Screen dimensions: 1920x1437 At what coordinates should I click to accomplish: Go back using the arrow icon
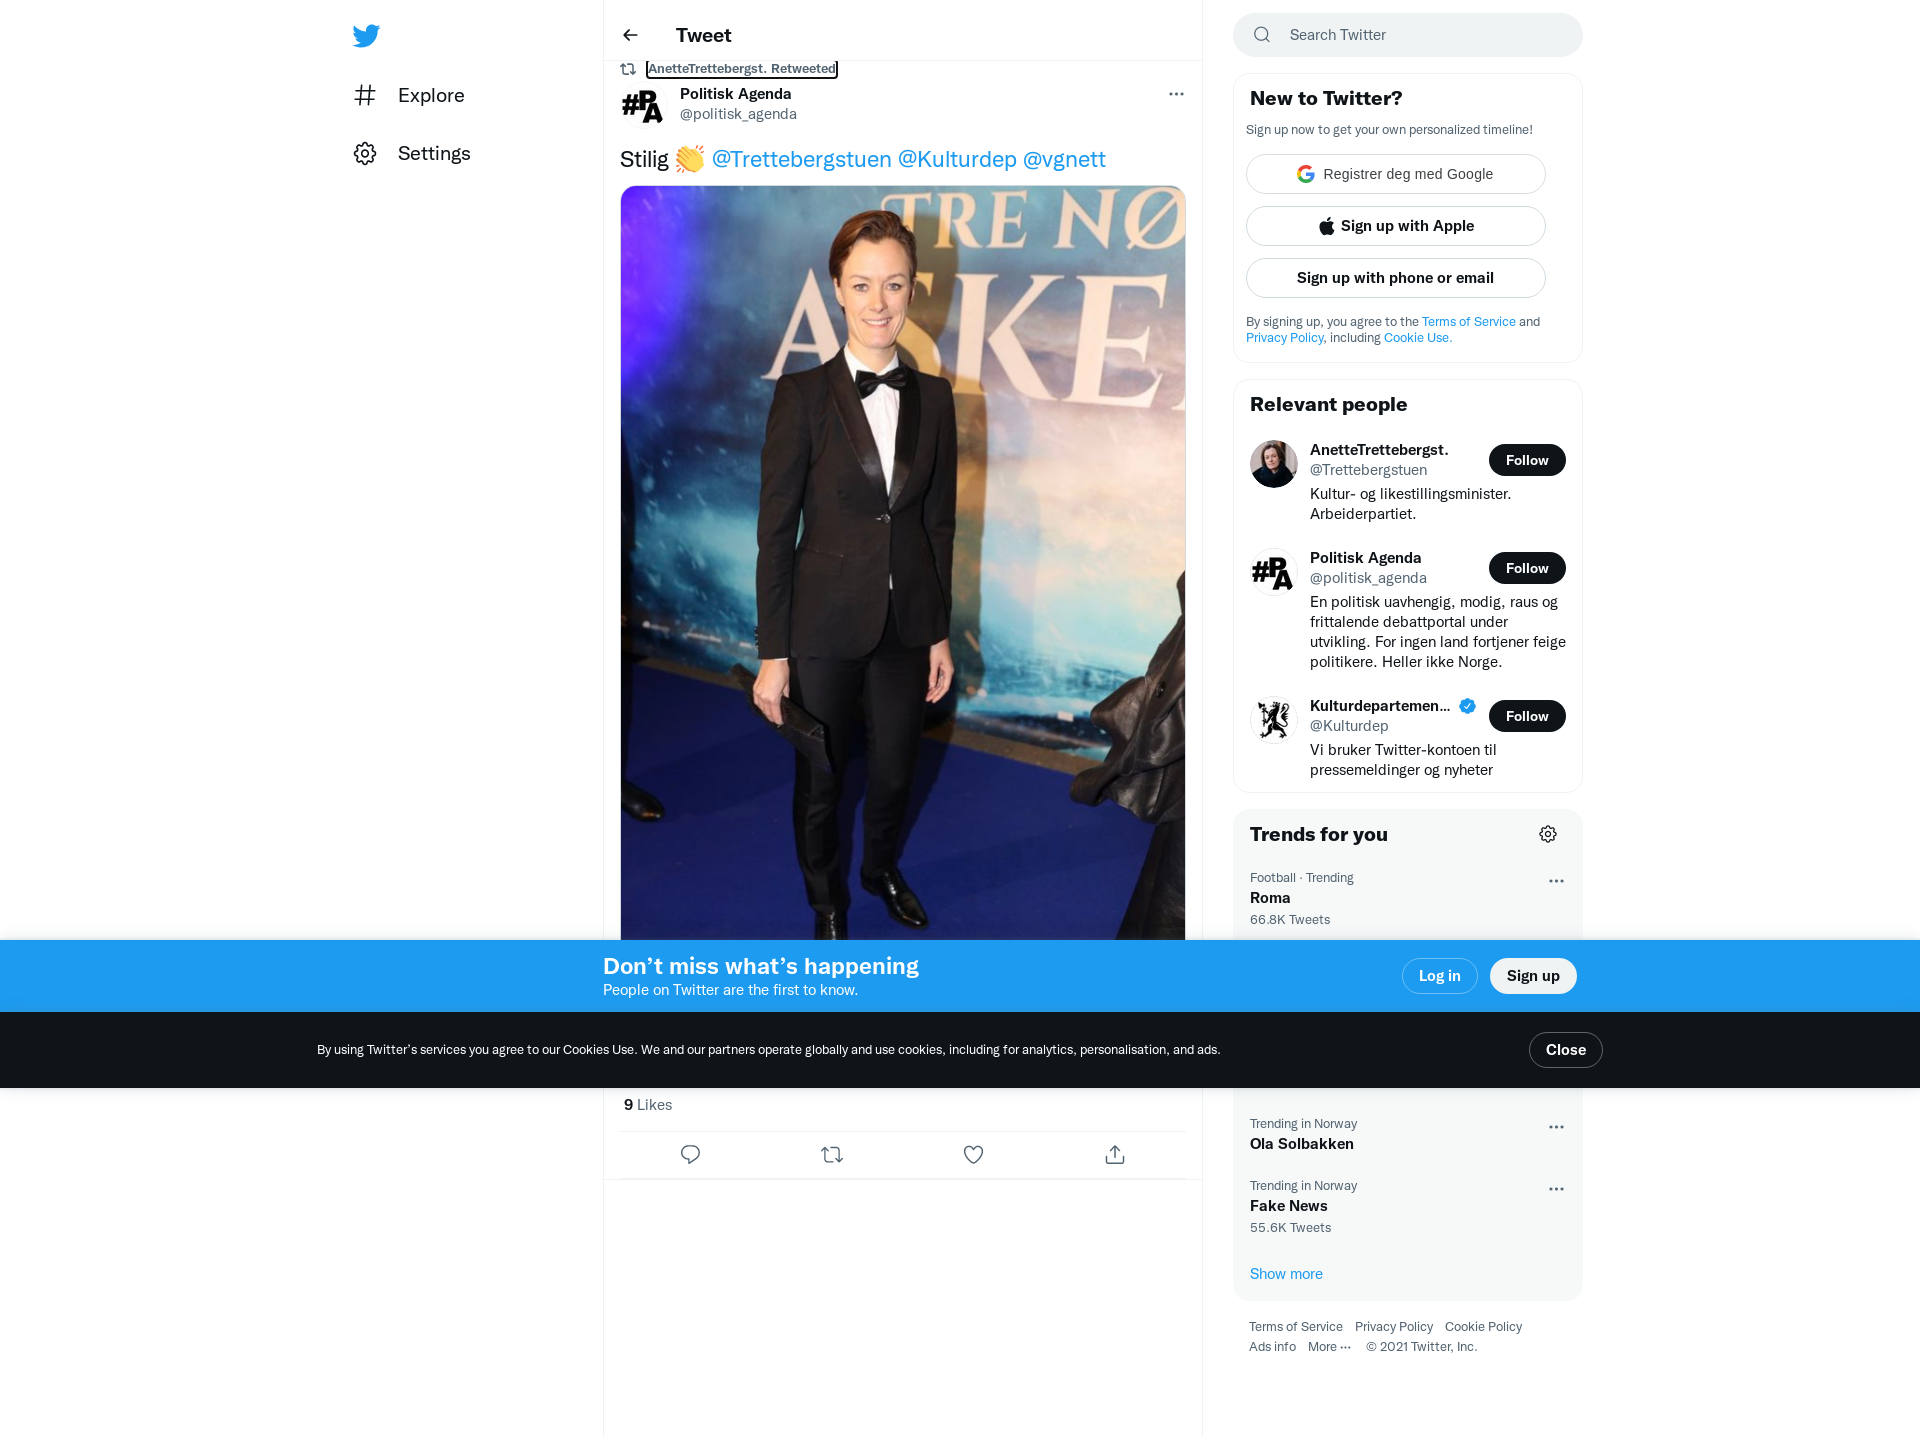pos(630,35)
